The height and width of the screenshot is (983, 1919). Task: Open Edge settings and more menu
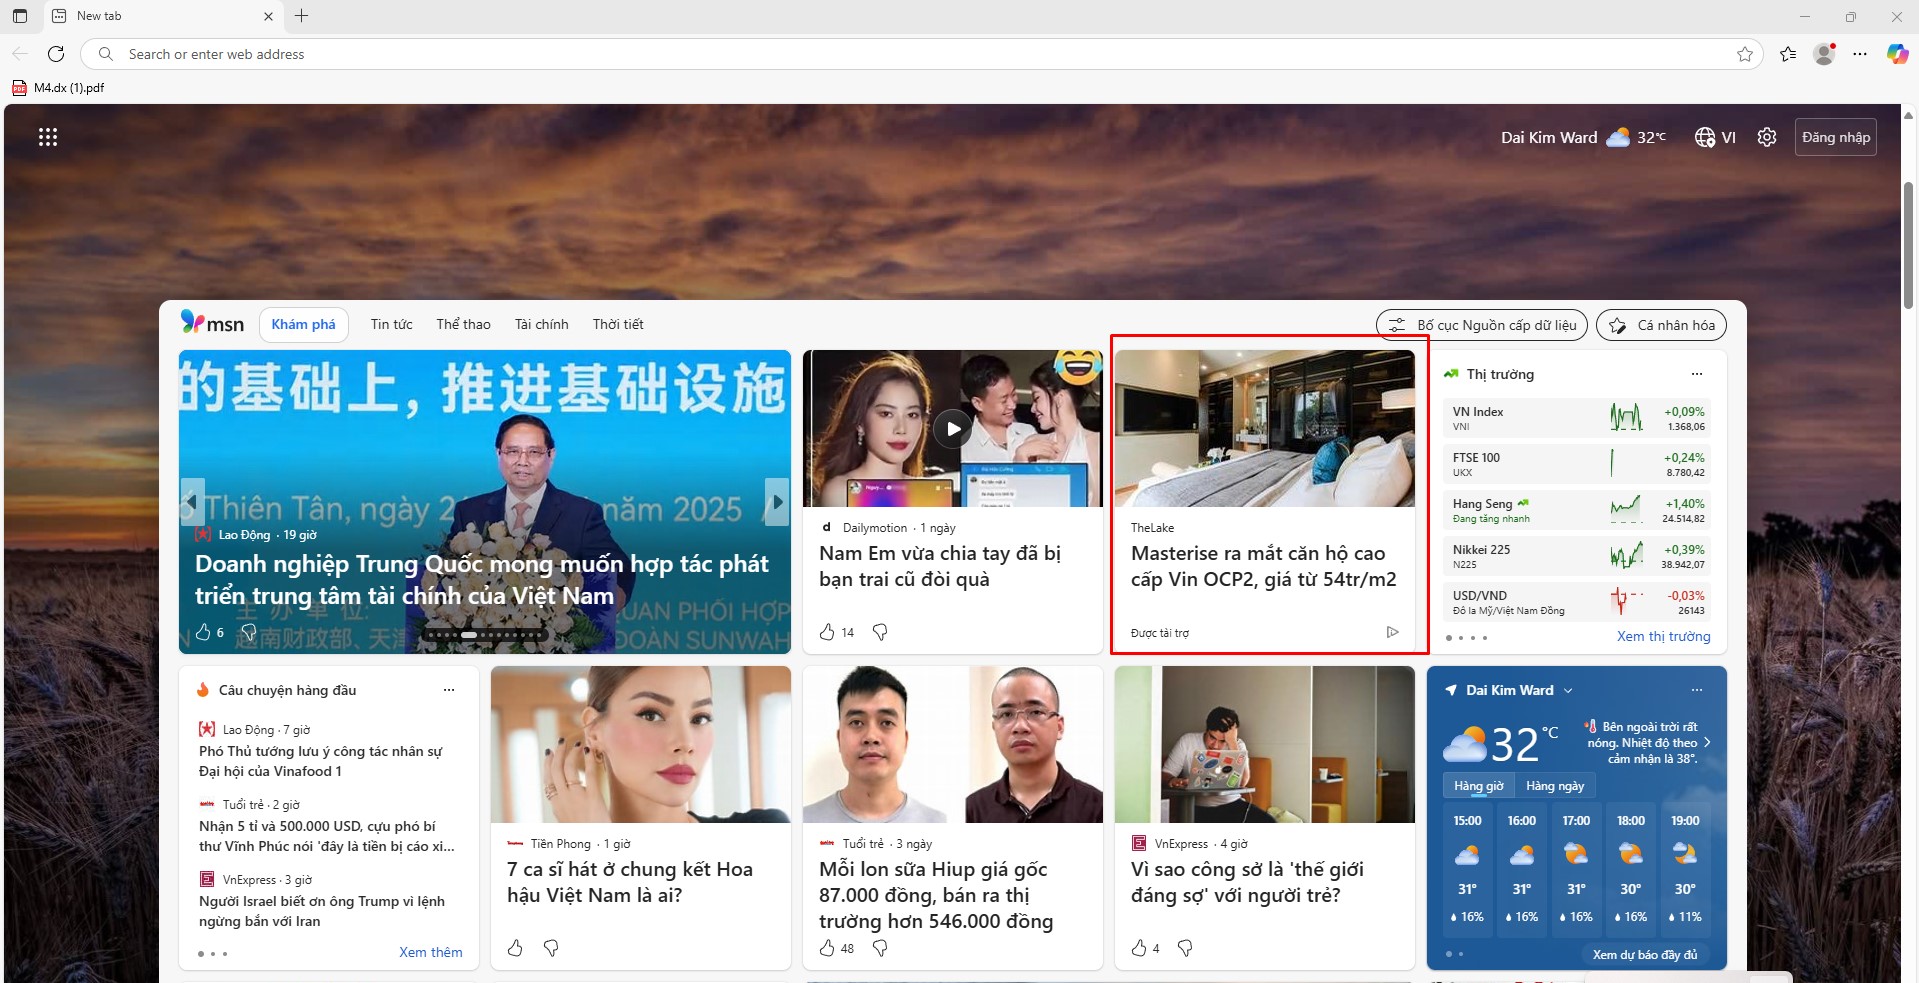coord(1860,54)
